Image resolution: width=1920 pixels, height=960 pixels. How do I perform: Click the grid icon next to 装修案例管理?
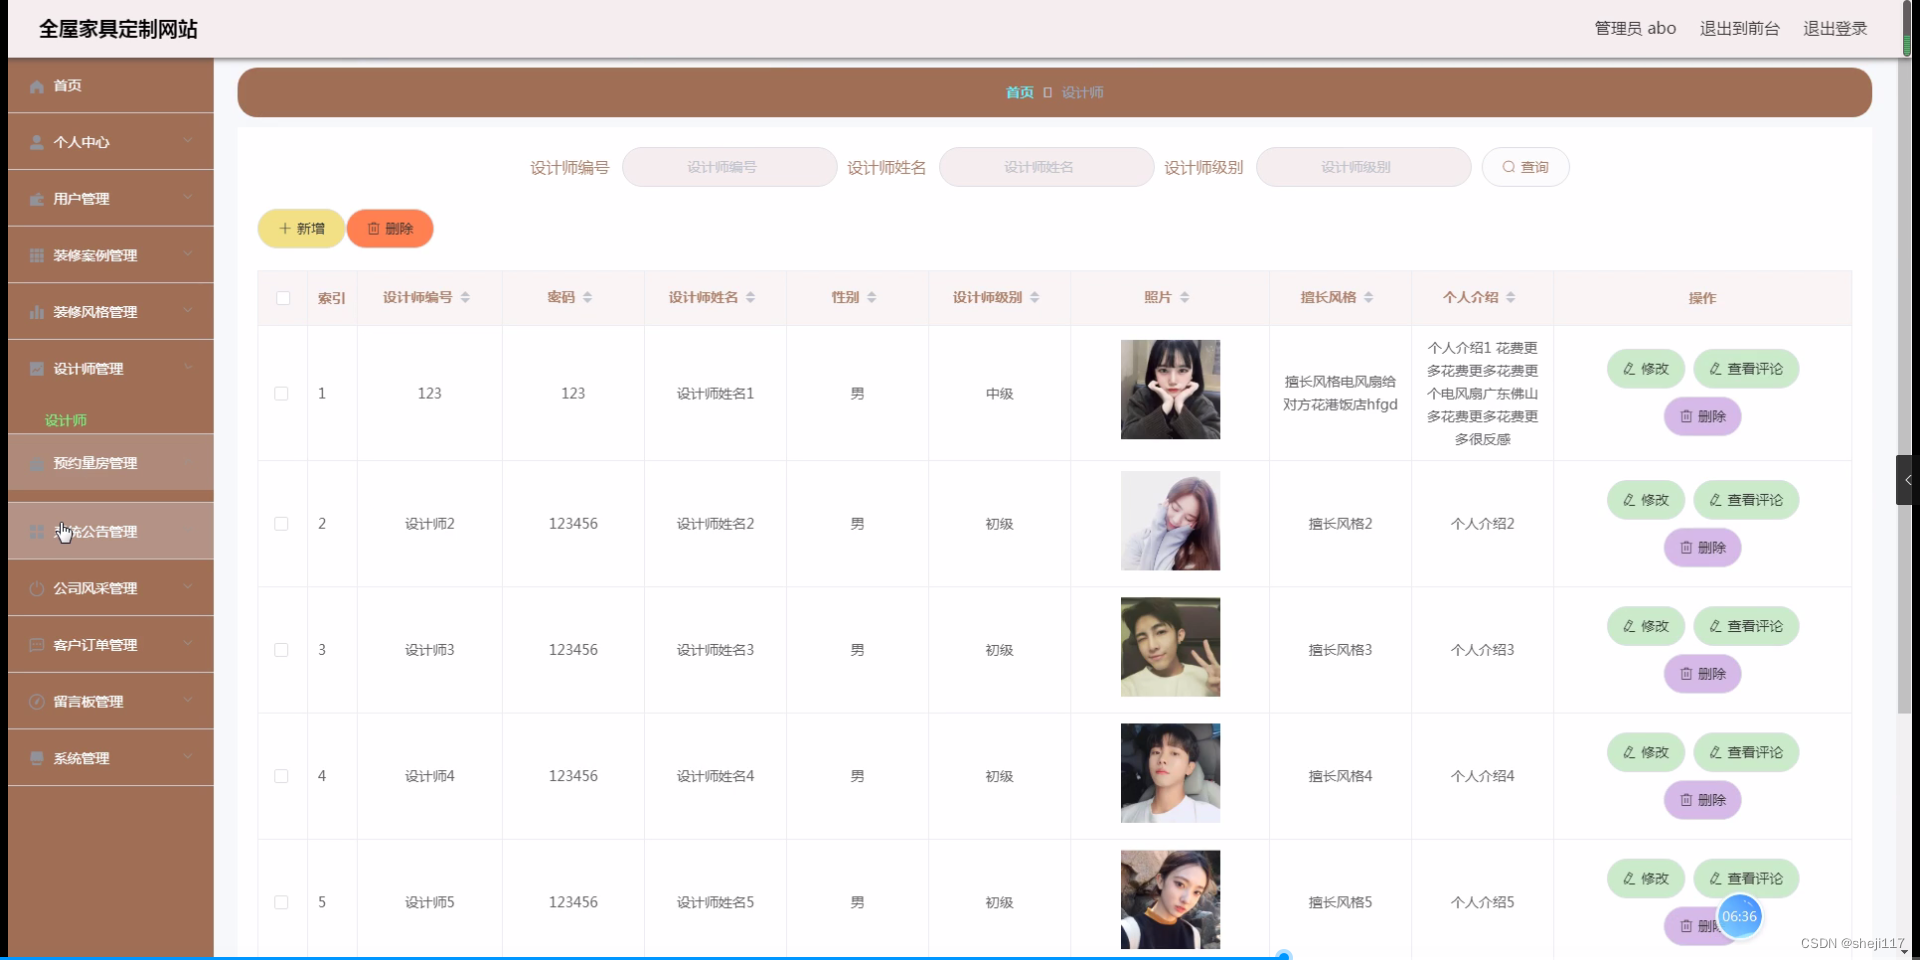pyautogui.click(x=37, y=256)
